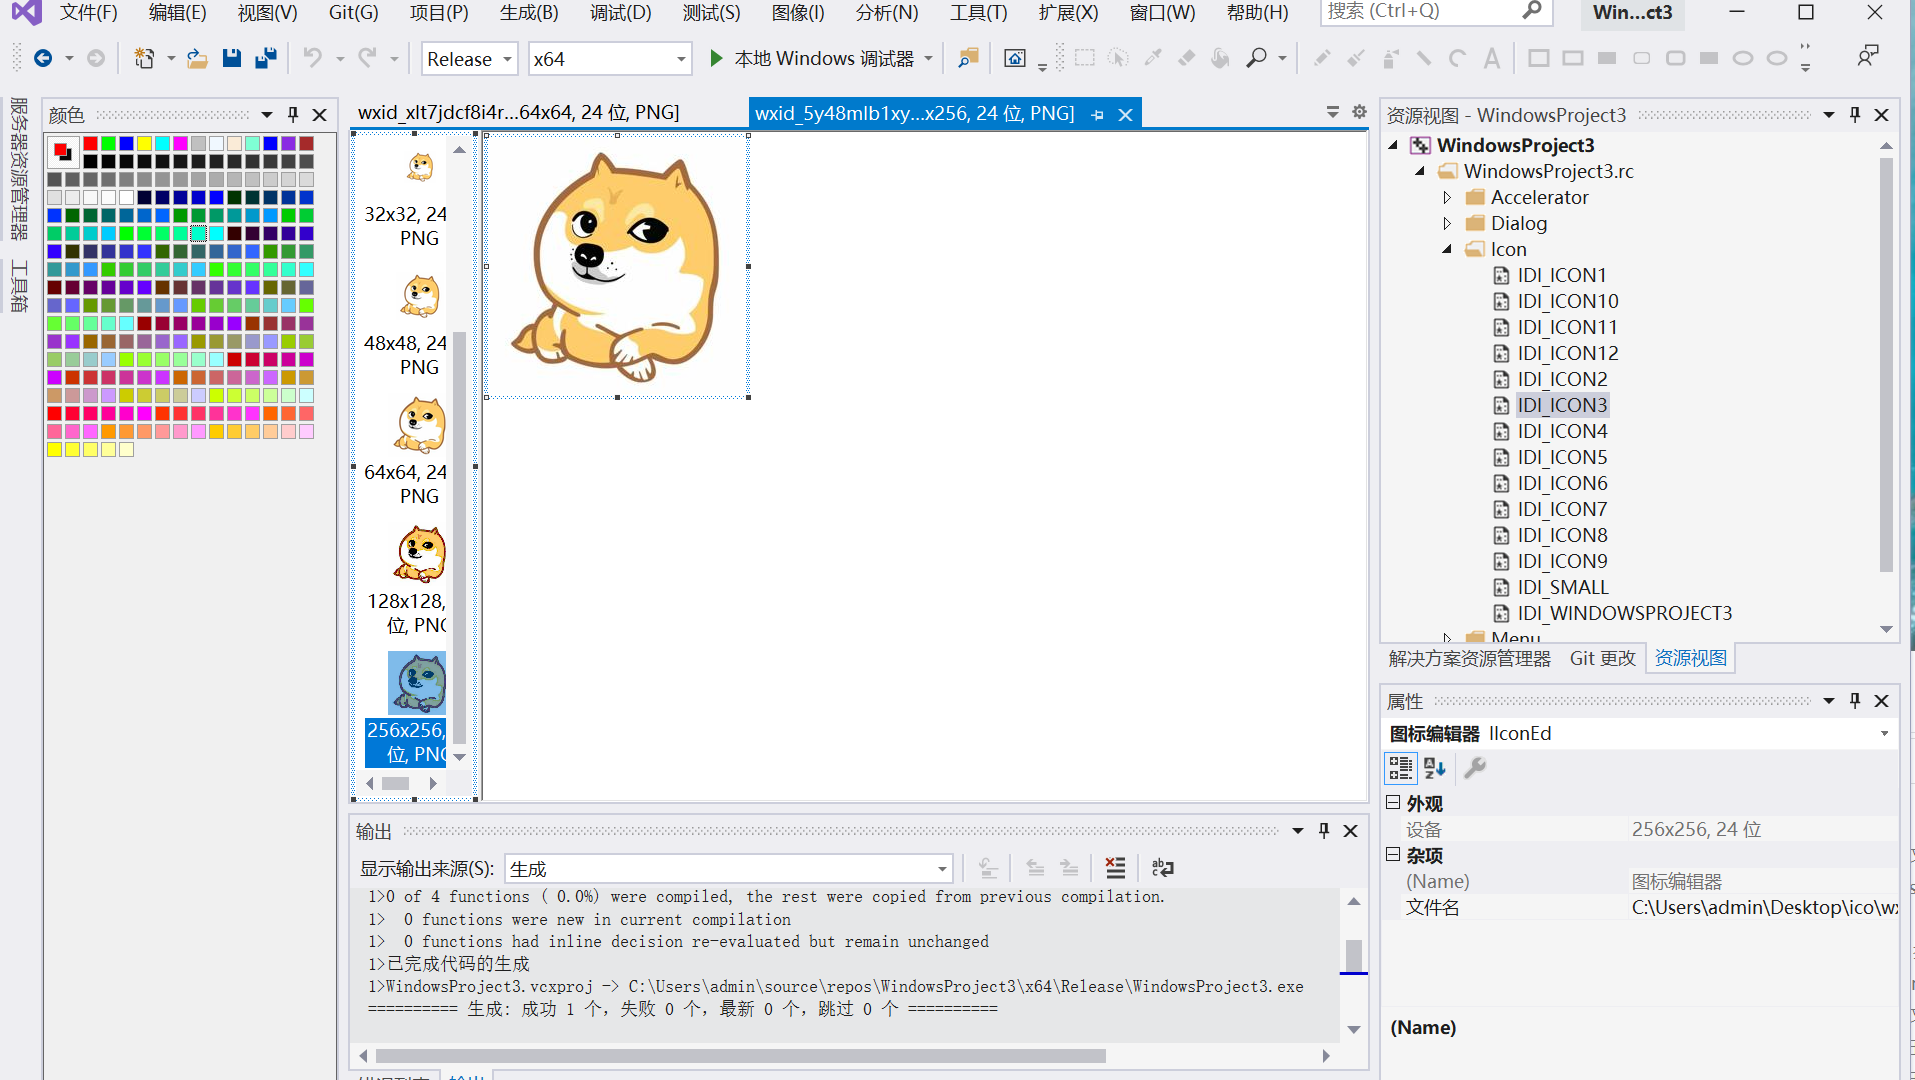Select the 48x48 icon image thumbnail

[x=420, y=297]
